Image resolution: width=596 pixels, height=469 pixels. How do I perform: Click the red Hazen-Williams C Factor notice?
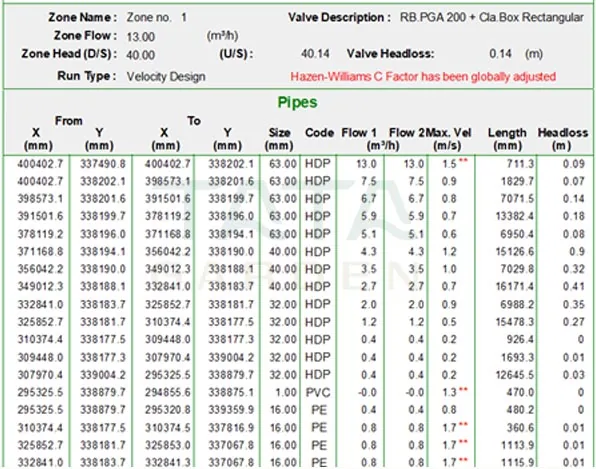(423, 76)
